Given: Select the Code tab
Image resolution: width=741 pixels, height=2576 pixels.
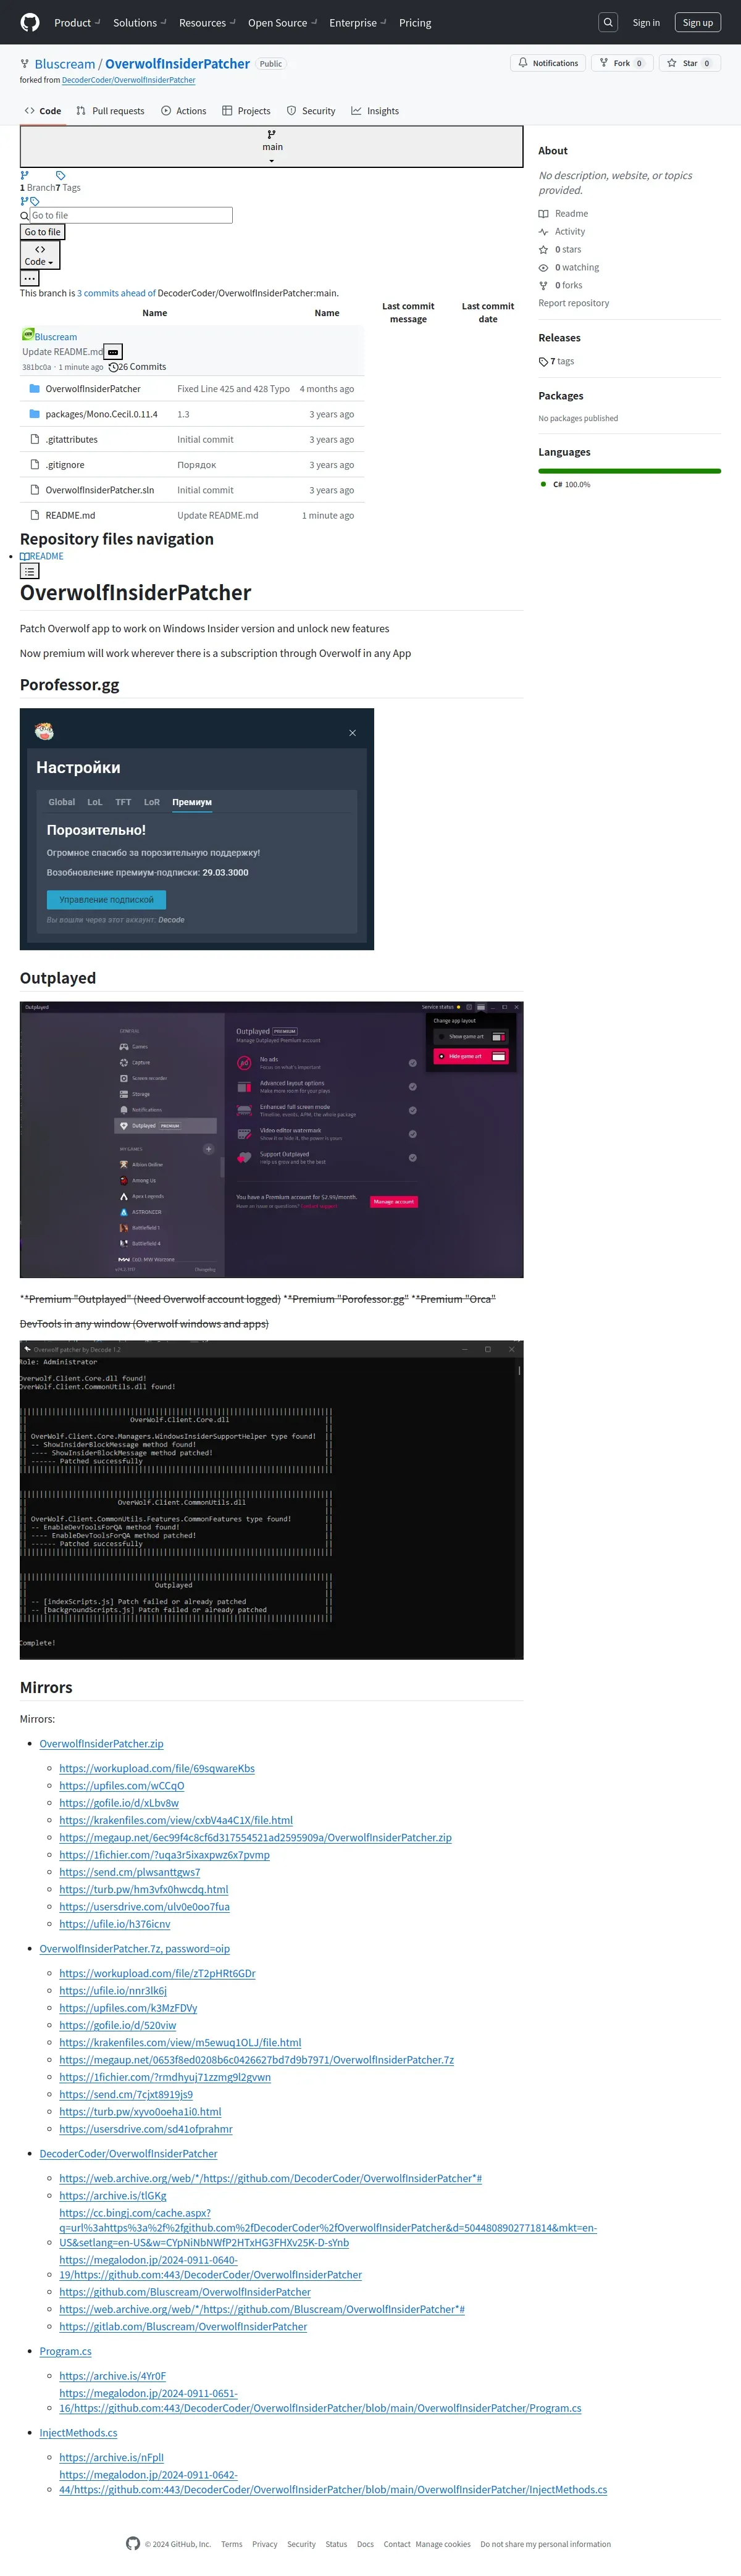Looking at the screenshot, I should click(x=43, y=111).
